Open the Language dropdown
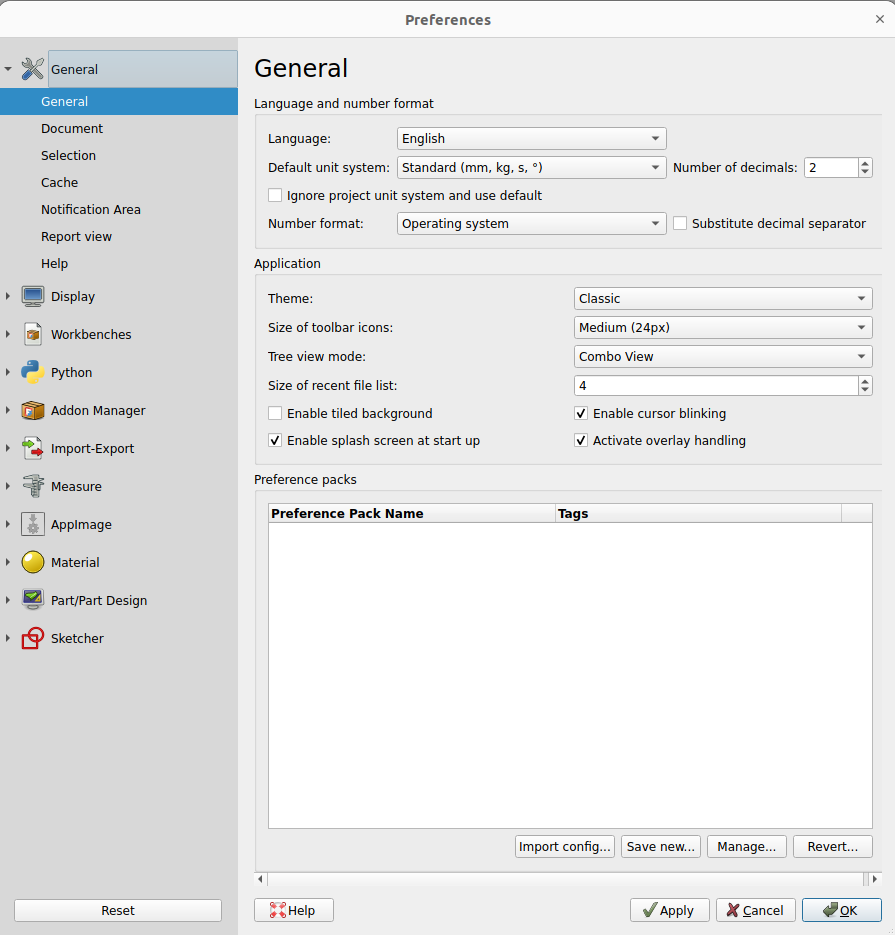 531,138
